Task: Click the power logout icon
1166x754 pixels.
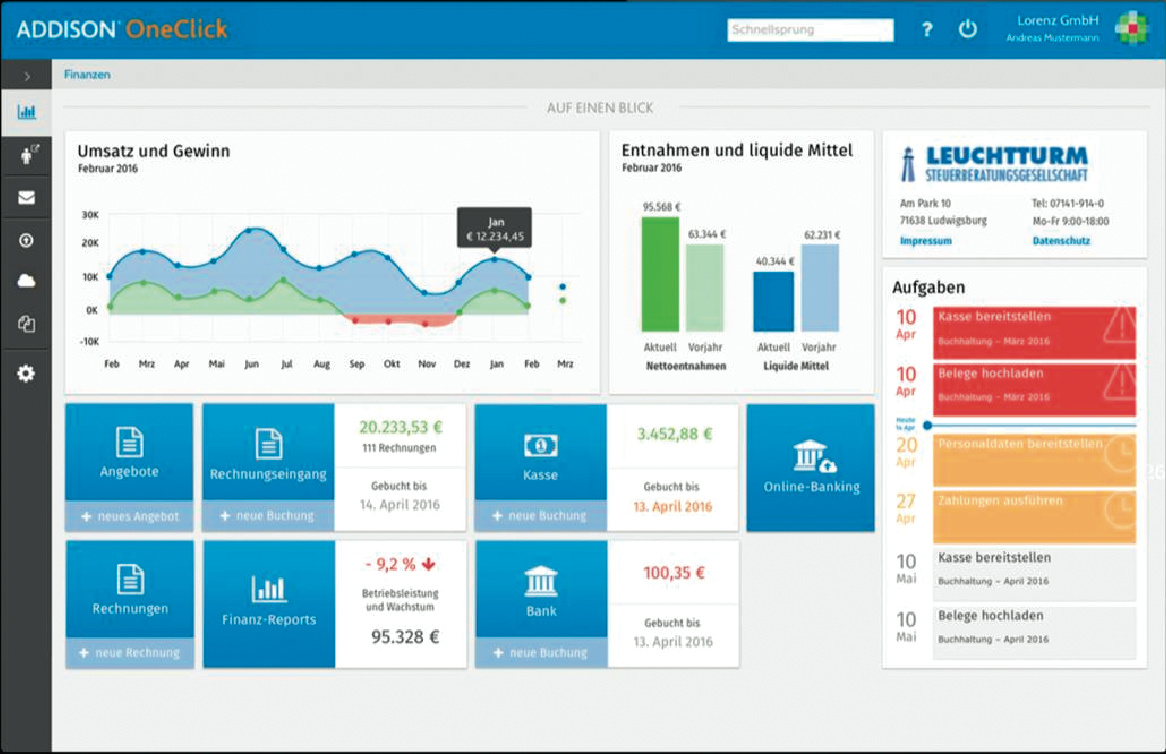Action: (x=967, y=30)
